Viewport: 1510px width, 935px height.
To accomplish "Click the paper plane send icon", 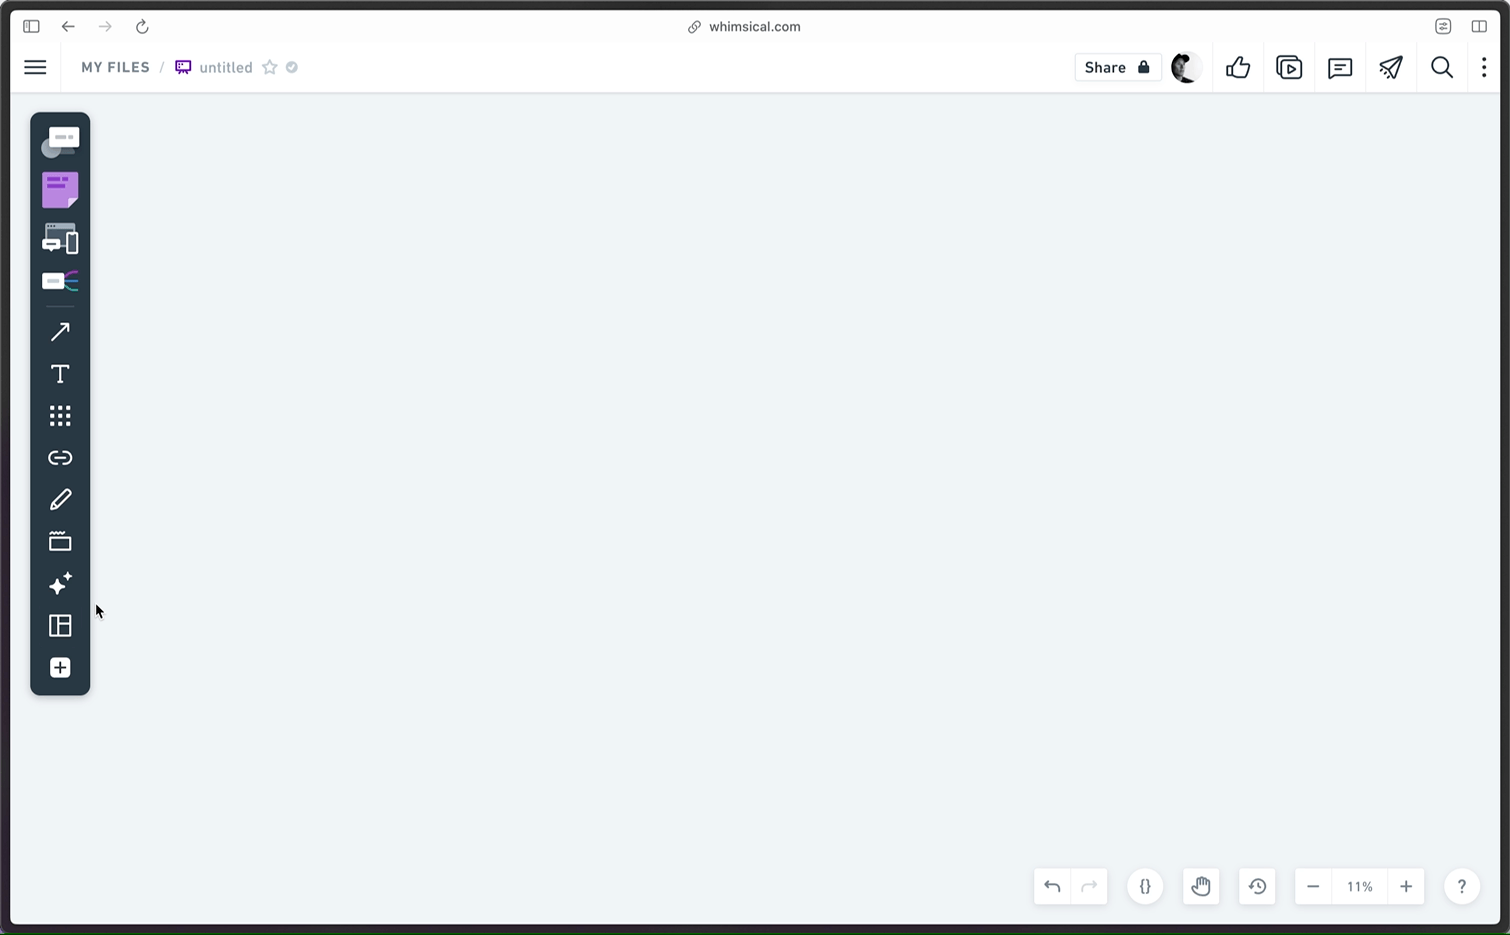I will click(x=1391, y=67).
